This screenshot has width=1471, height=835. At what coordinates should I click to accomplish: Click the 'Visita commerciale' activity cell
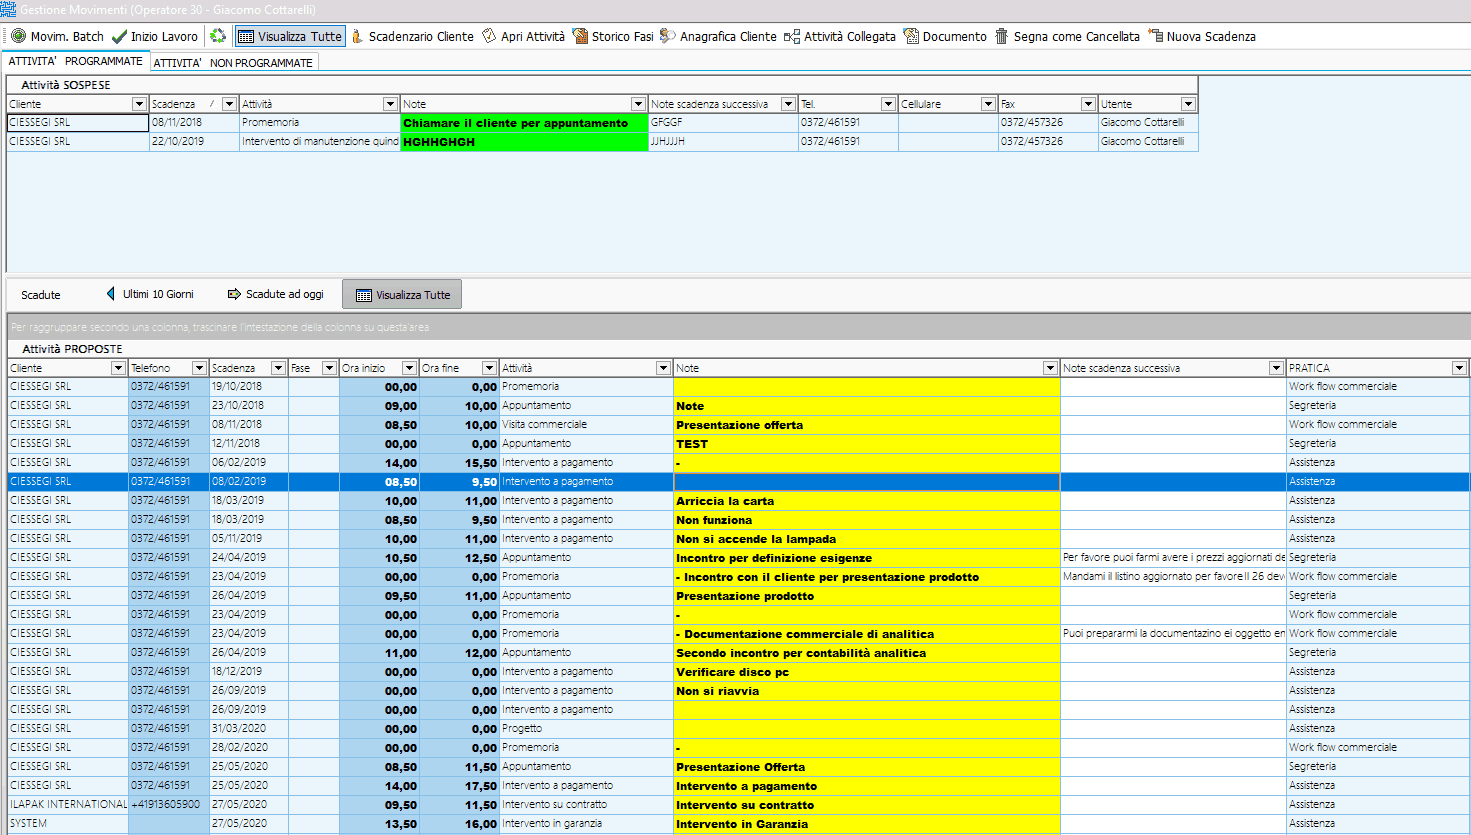tap(585, 424)
